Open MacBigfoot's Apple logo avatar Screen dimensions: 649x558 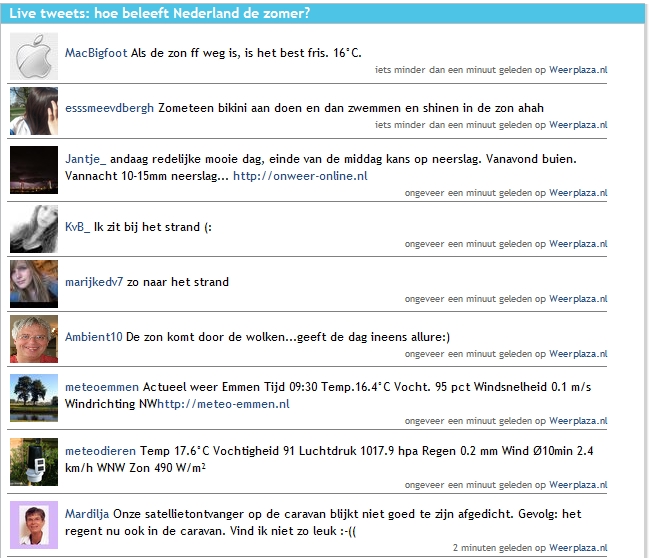tap(34, 56)
